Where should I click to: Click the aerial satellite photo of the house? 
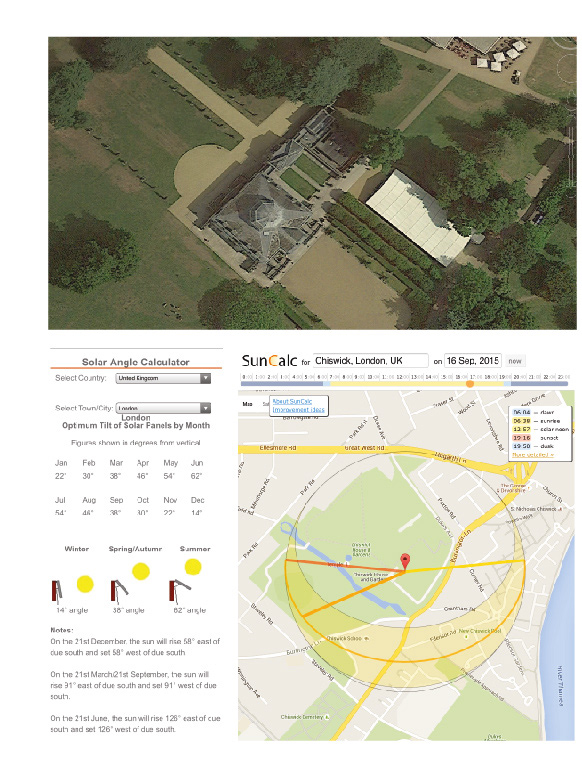pos(312,183)
